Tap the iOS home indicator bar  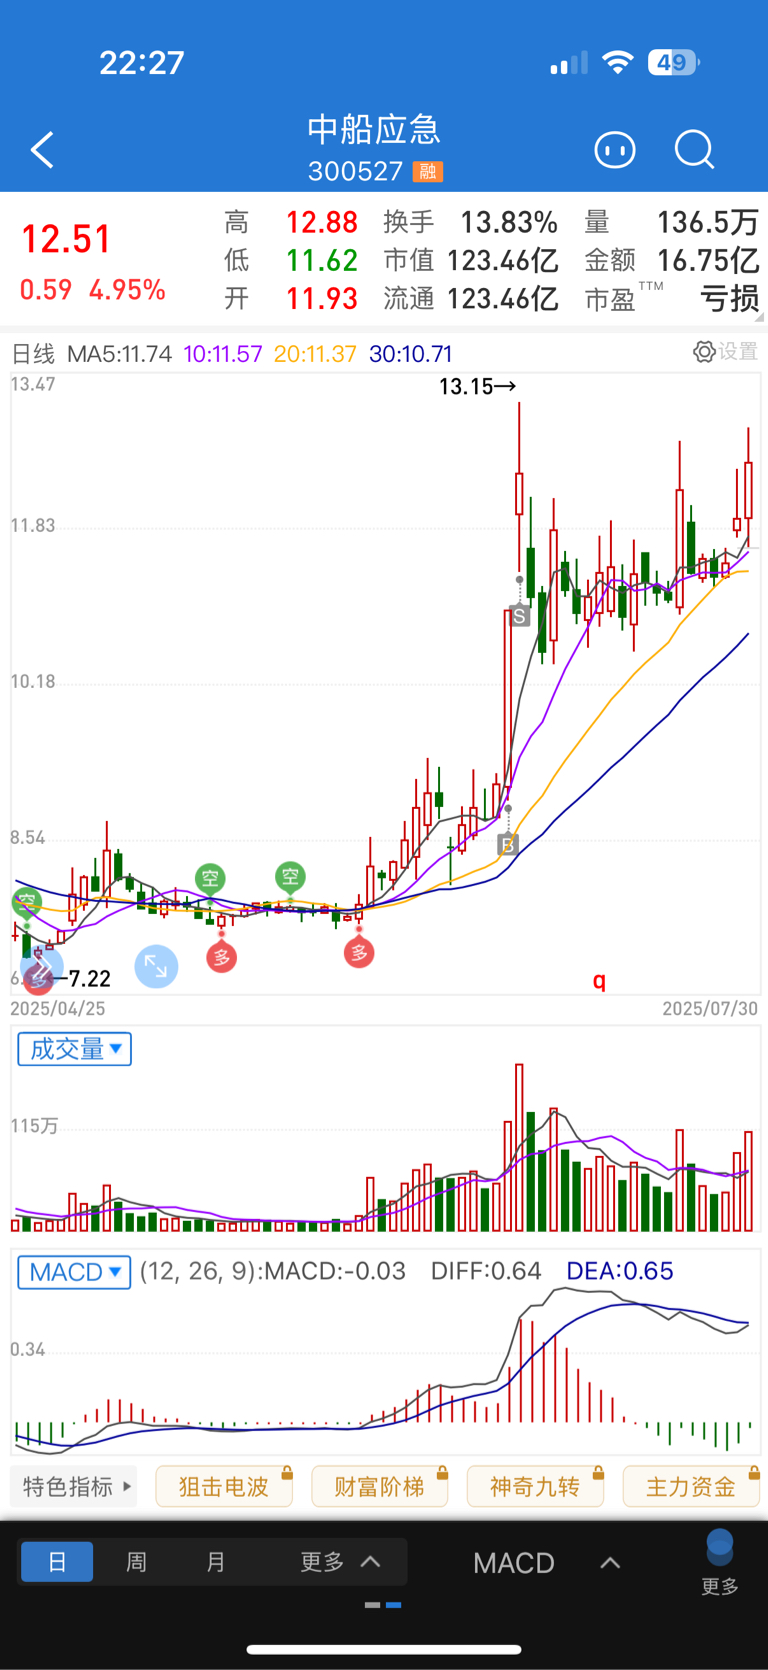[384, 1650]
